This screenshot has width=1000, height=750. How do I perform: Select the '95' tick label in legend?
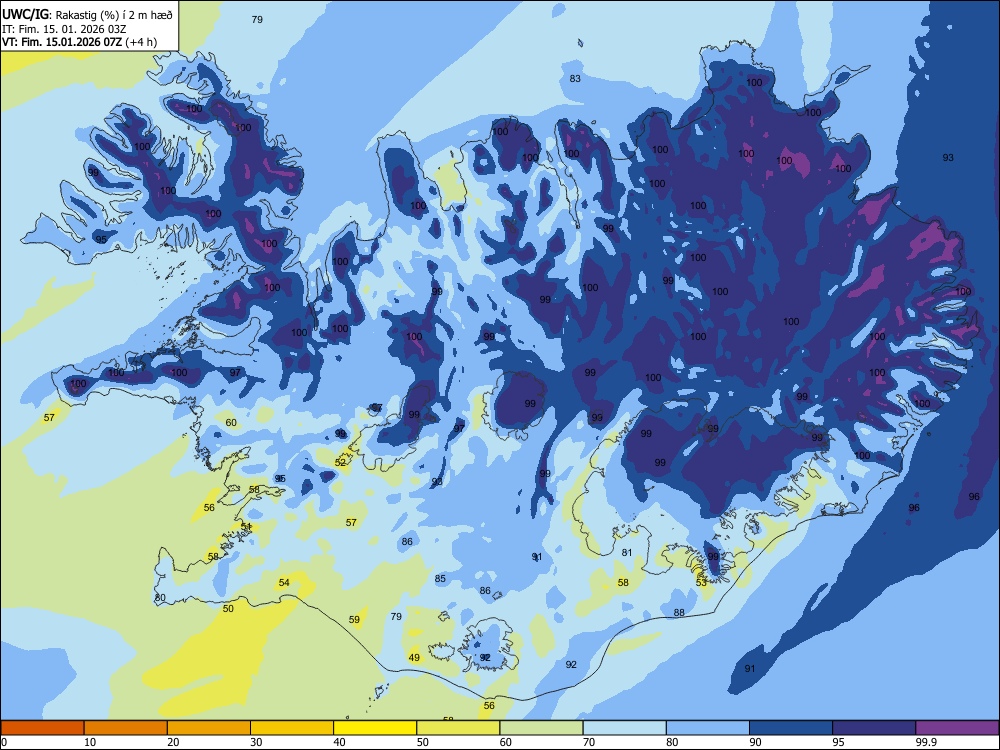click(839, 742)
